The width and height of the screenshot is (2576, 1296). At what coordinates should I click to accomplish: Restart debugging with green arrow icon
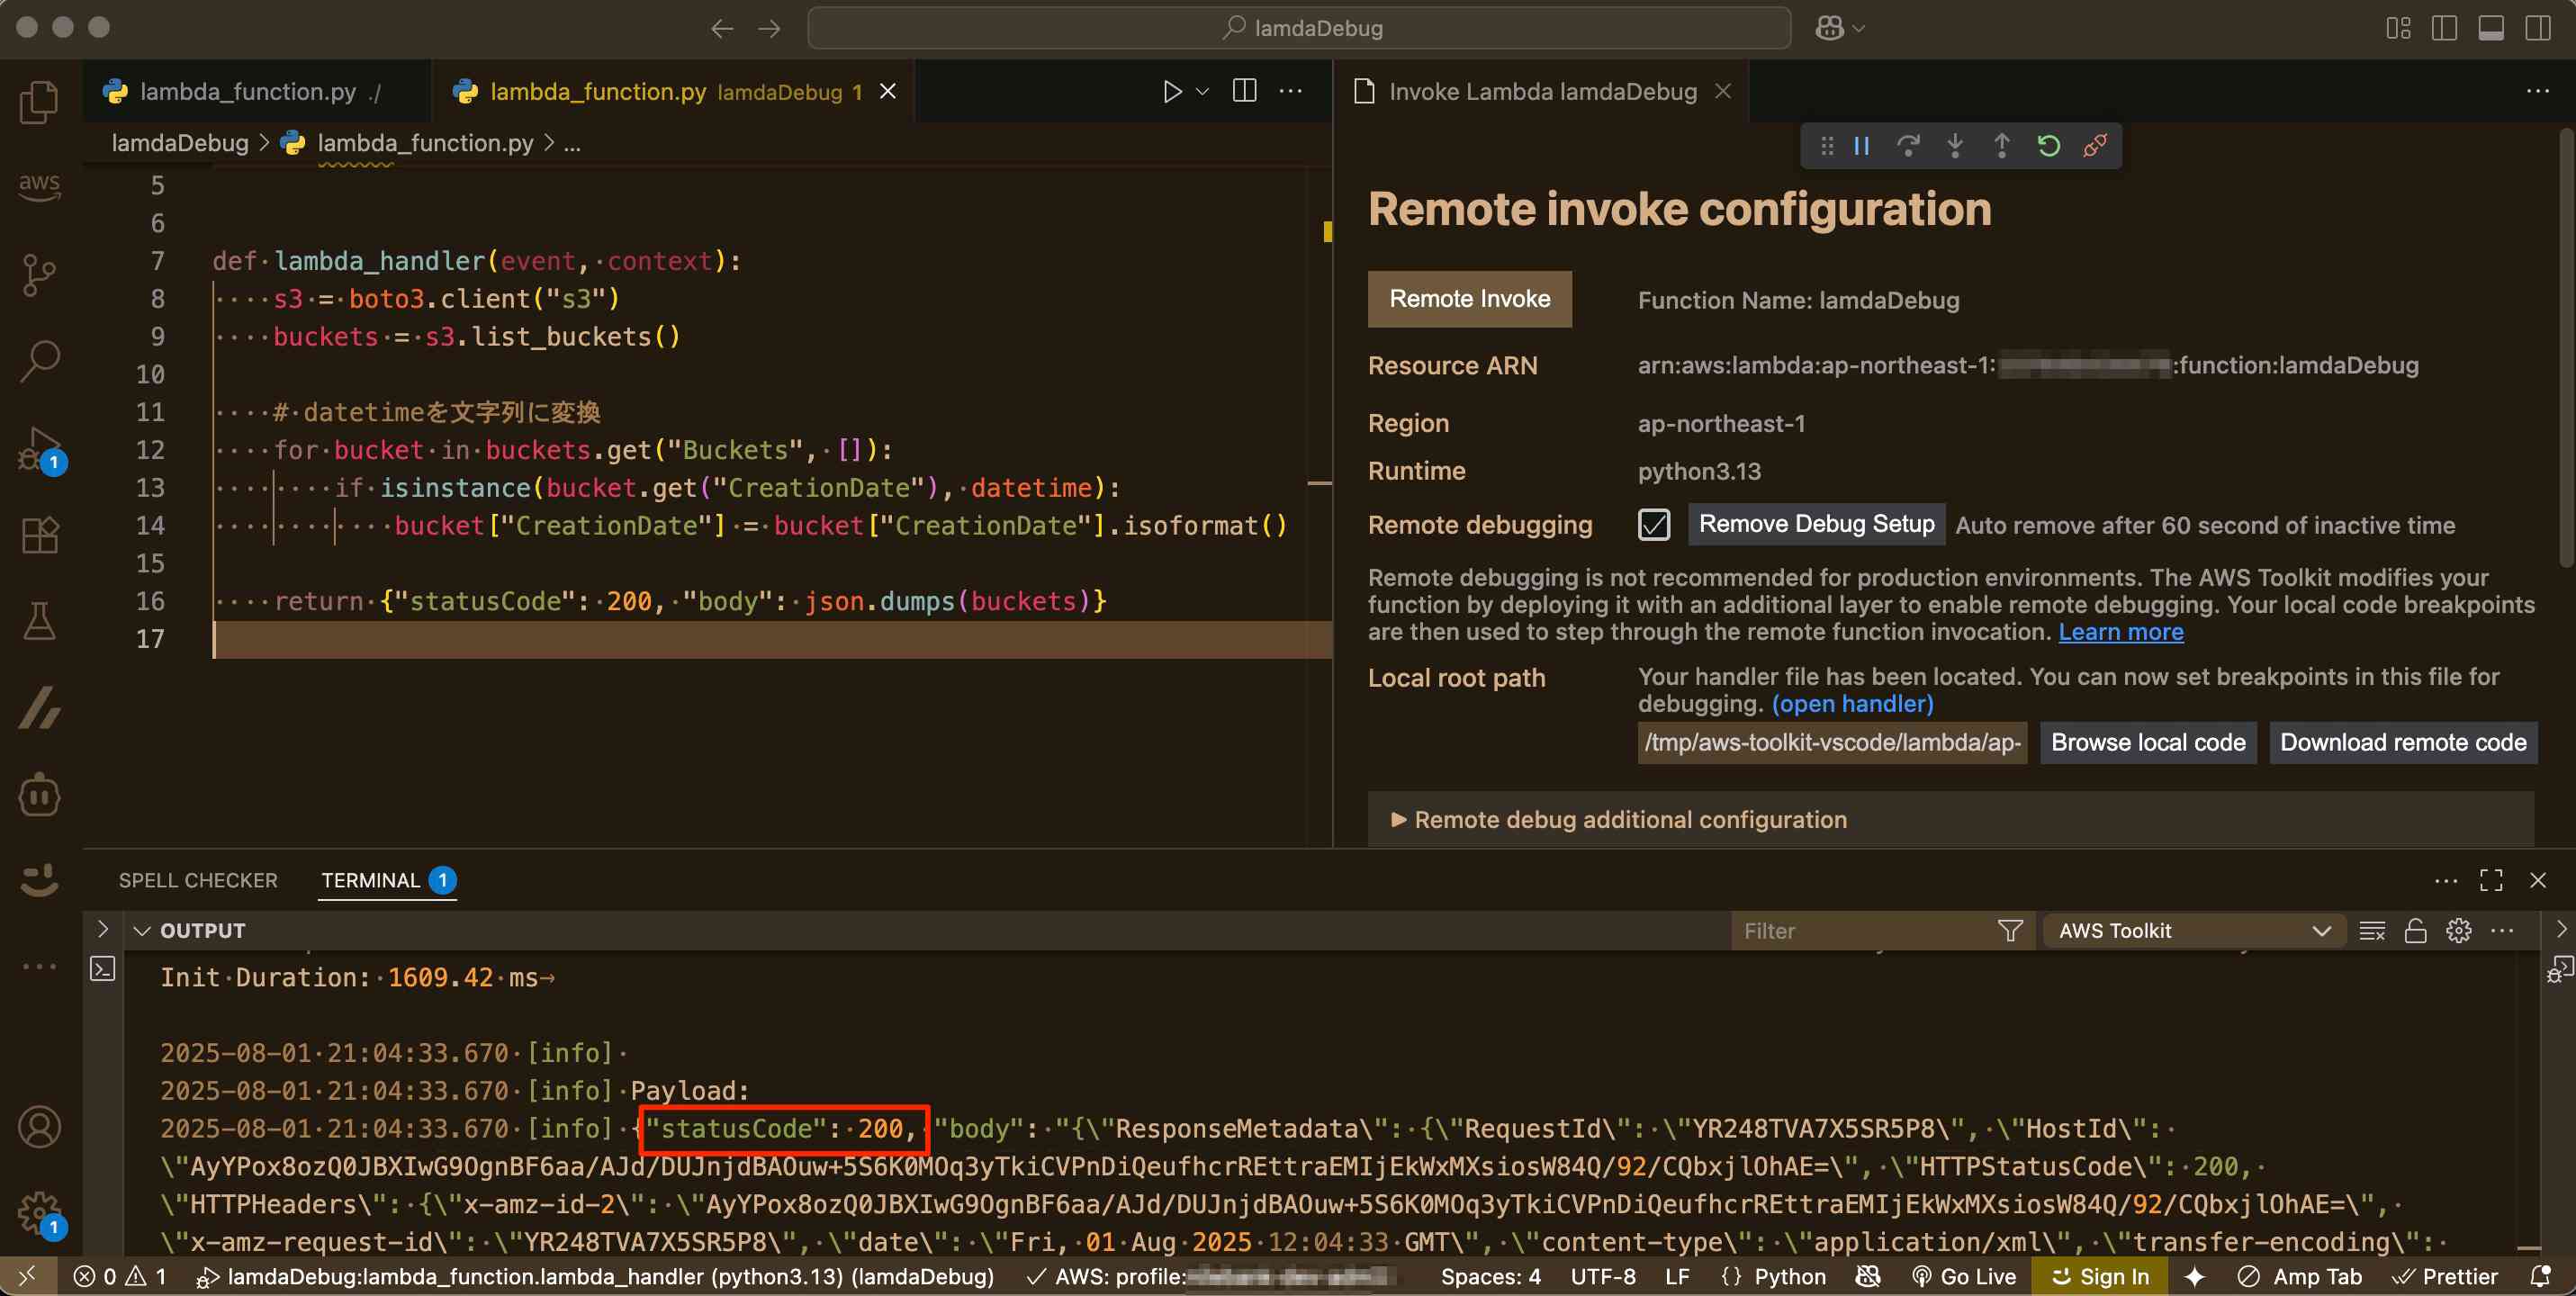(2048, 146)
